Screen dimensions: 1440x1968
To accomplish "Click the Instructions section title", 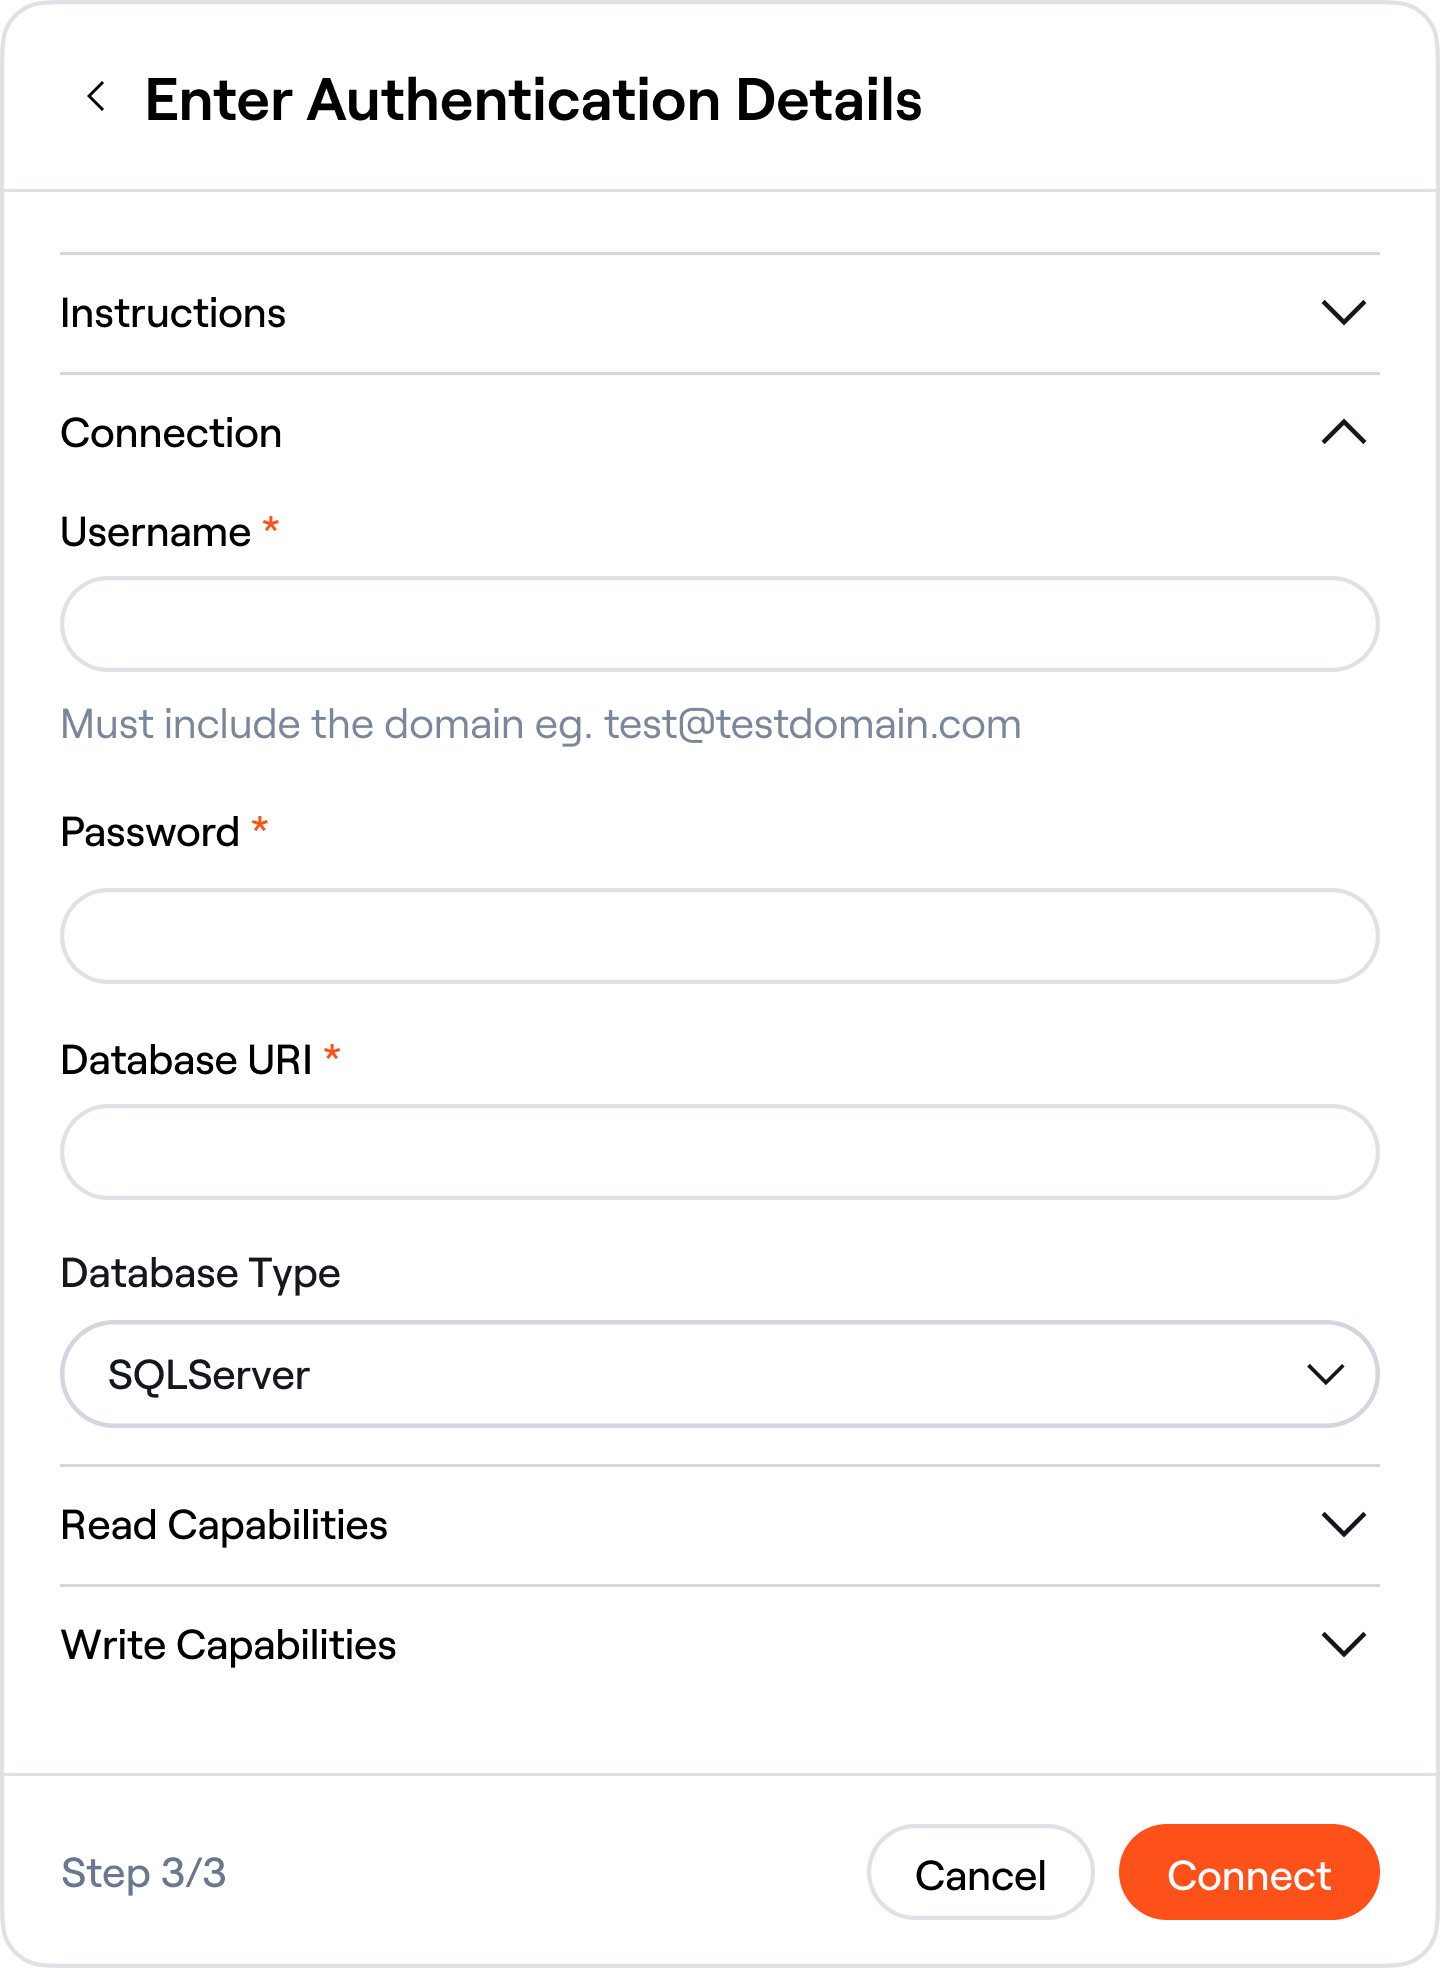I will 173,313.
